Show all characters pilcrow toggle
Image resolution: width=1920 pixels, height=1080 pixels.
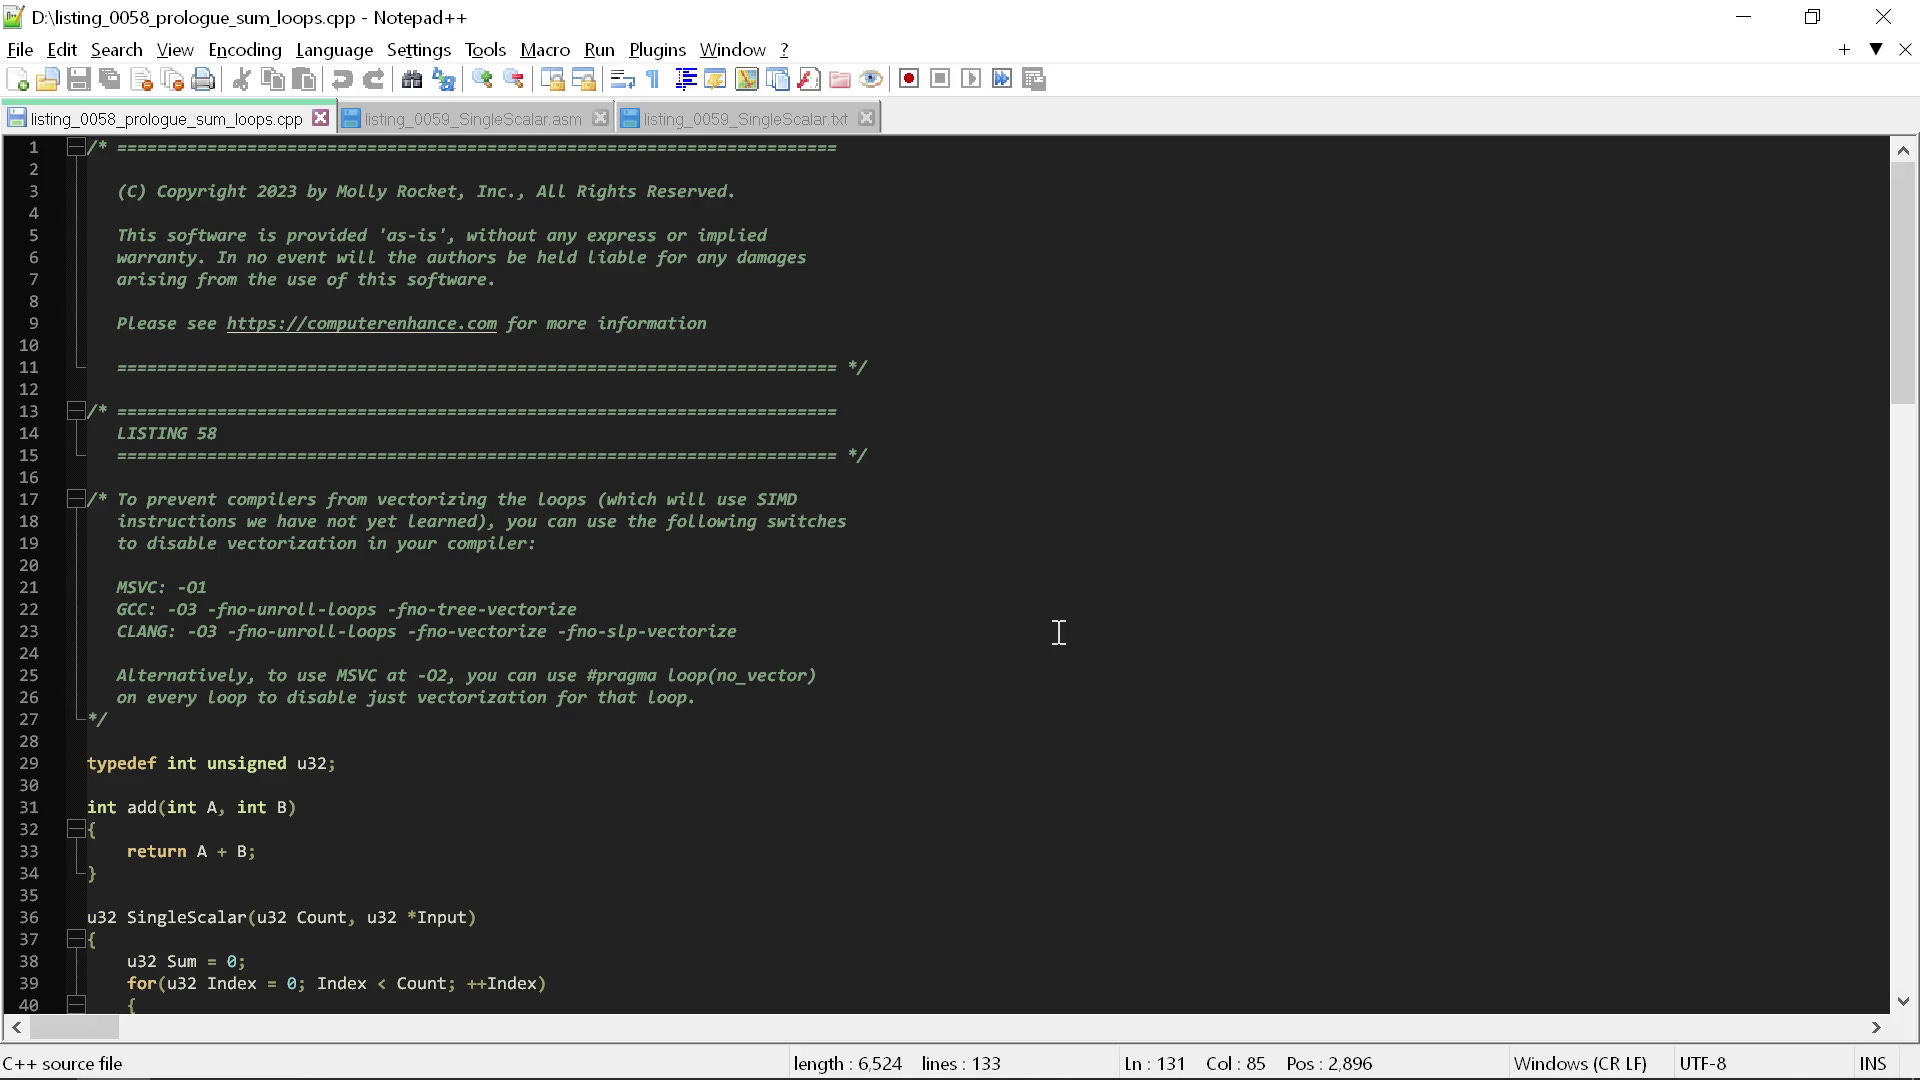pyautogui.click(x=653, y=79)
